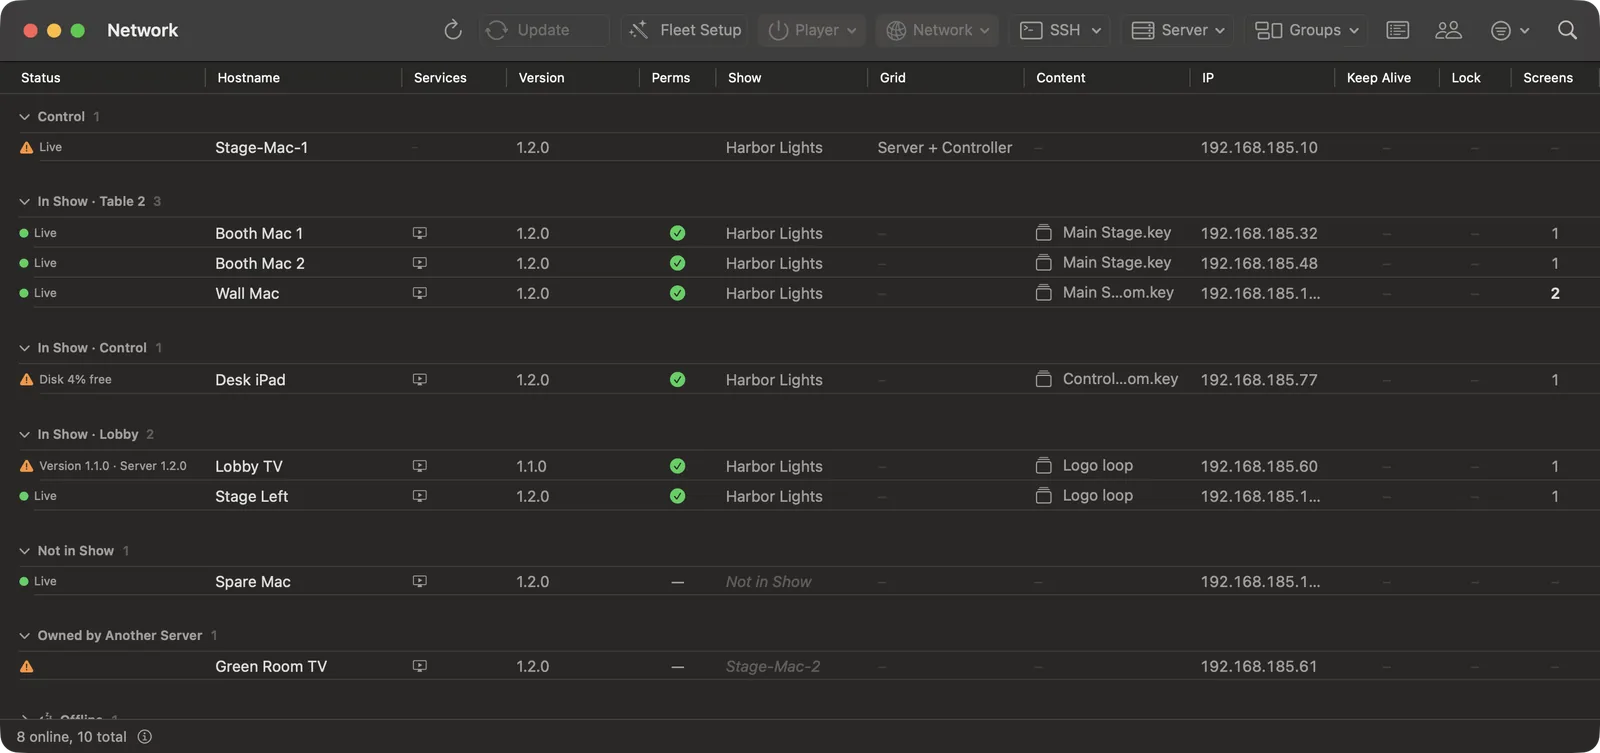1600x753 pixels.
Task: Collapse the Control group
Action: [24, 117]
